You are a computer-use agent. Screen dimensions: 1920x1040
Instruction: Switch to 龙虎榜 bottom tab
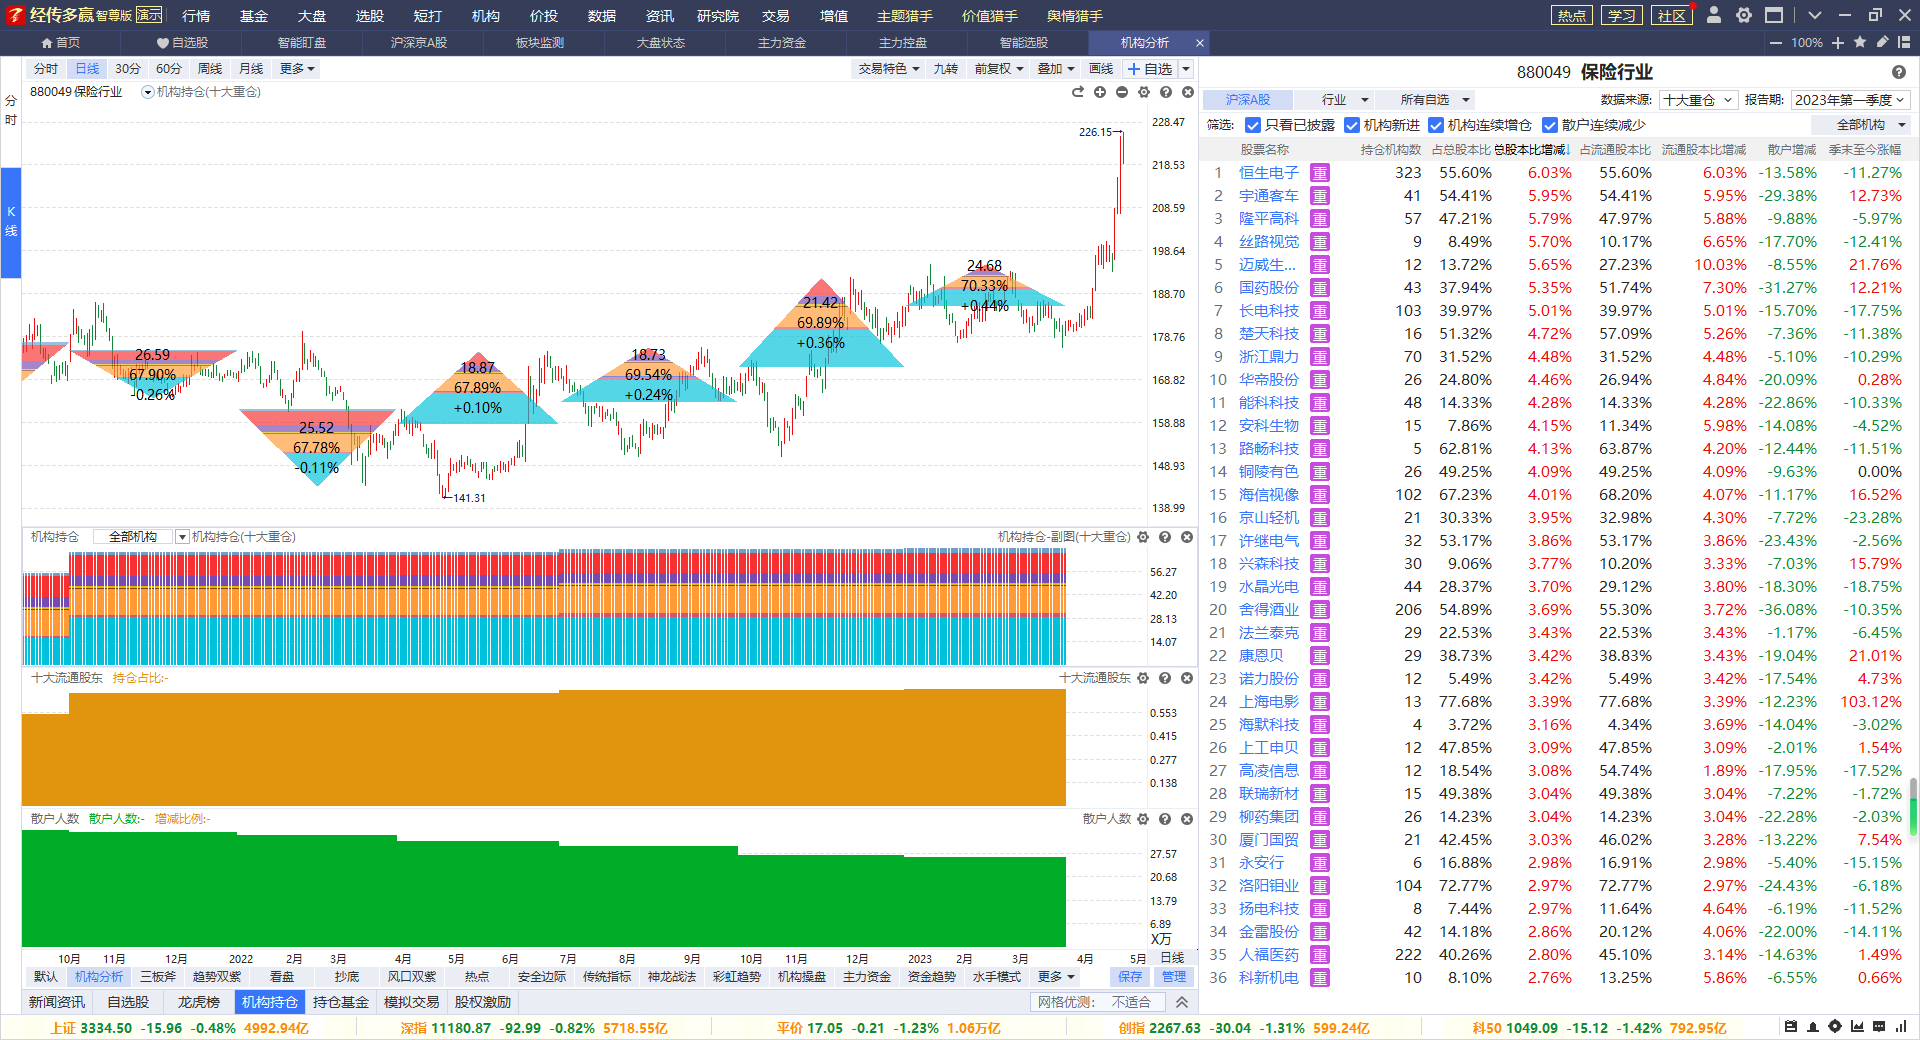[198, 1002]
